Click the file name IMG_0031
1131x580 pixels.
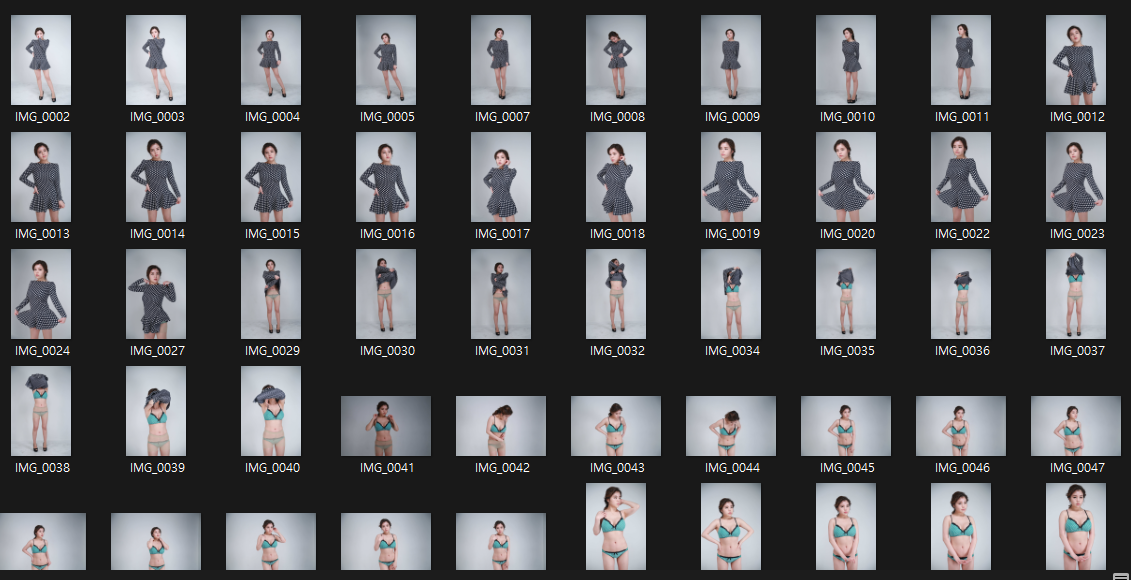click(502, 351)
